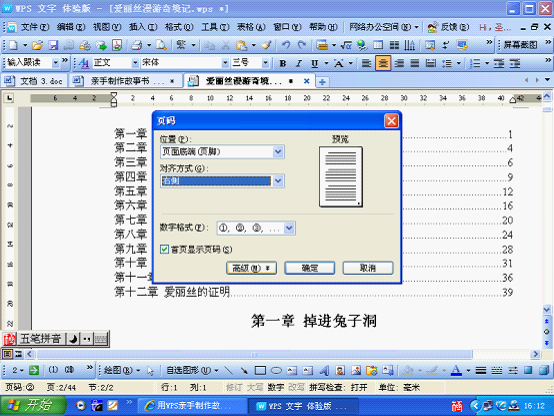
Task: Open the 文件 menu
Action: pos(35,27)
